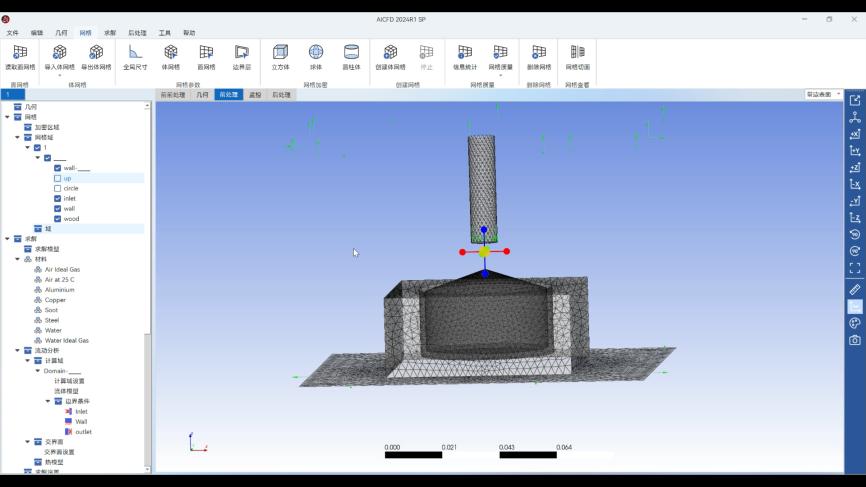Image resolution: width=866 pixels, height=487 pixels.
Task: Select the Copper material in the tree
Action: point(55,300)
